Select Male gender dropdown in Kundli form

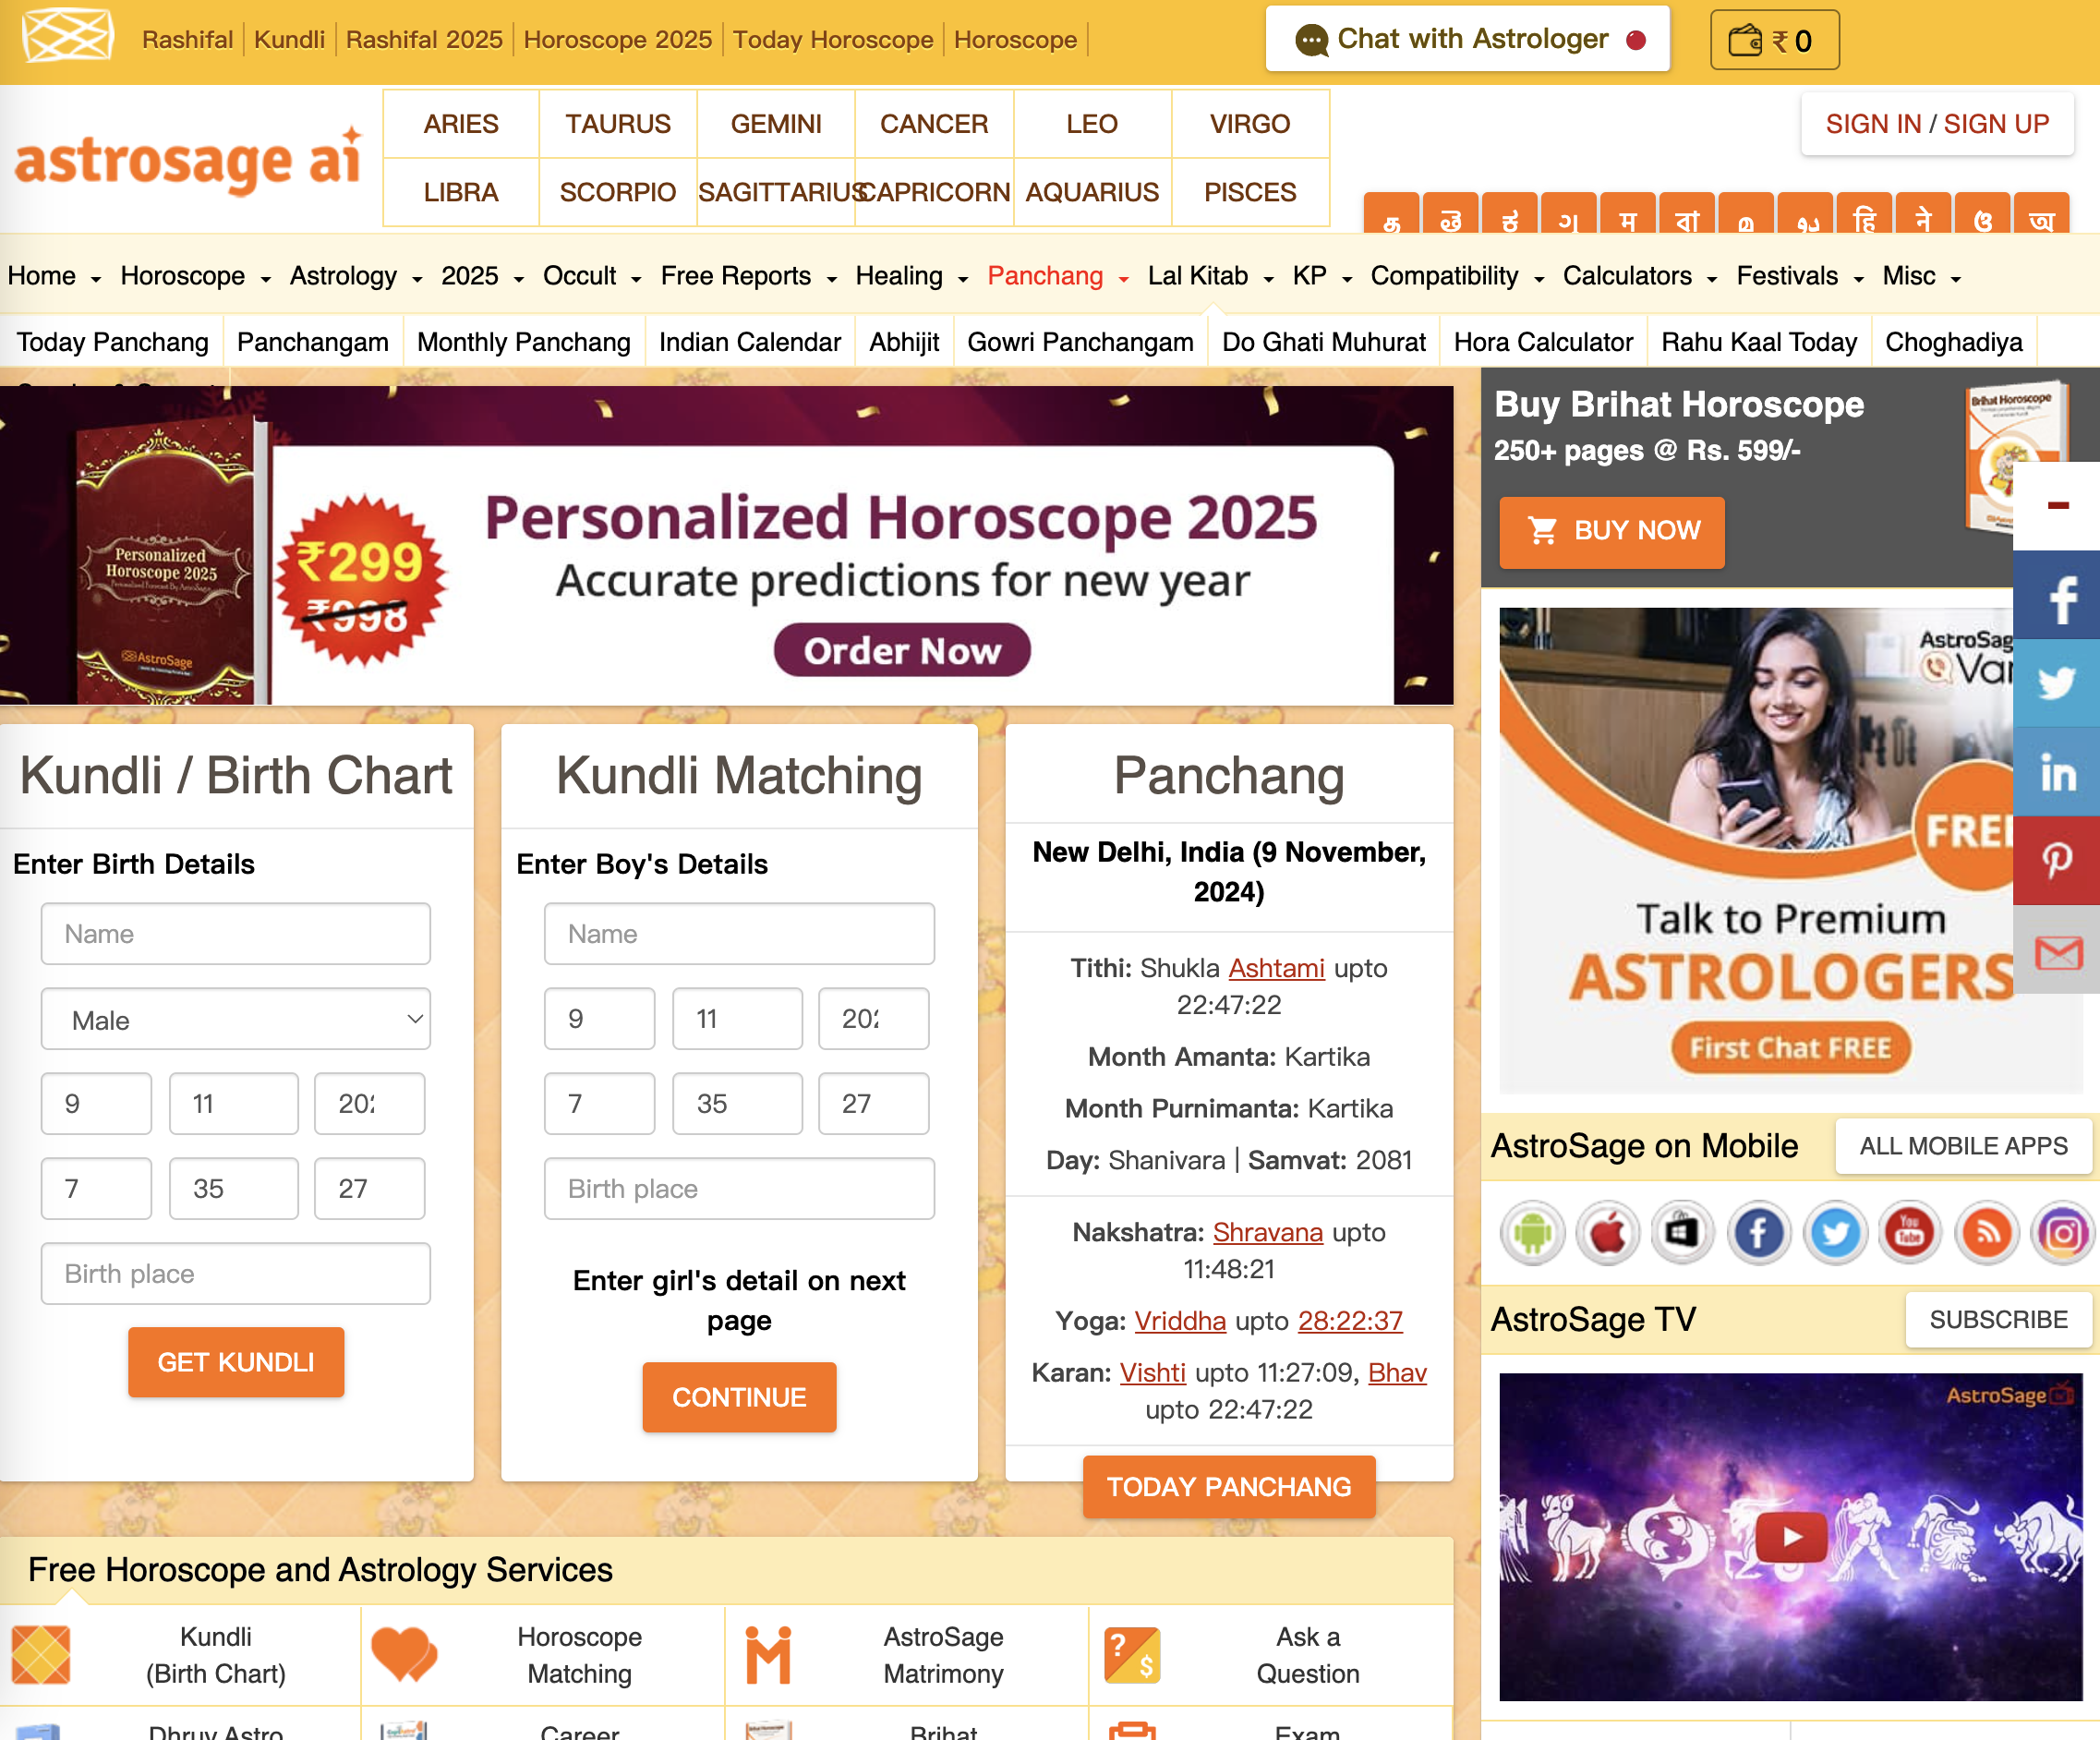[x=236, y=1019]
